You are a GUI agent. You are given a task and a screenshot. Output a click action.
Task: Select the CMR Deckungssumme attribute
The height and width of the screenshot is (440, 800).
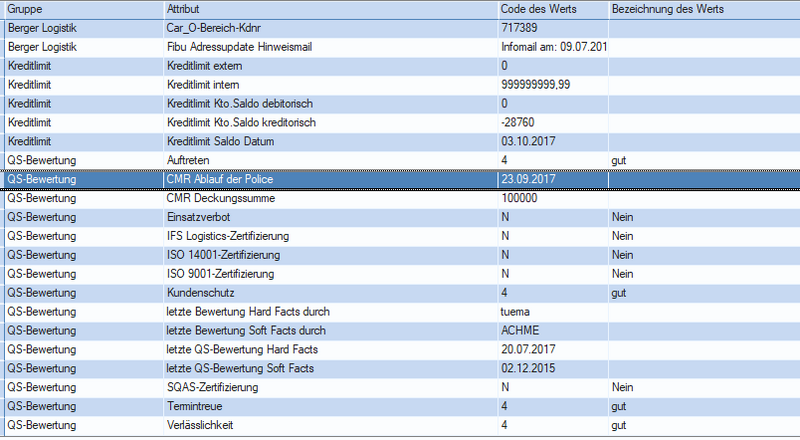click(x=221, y=198)
